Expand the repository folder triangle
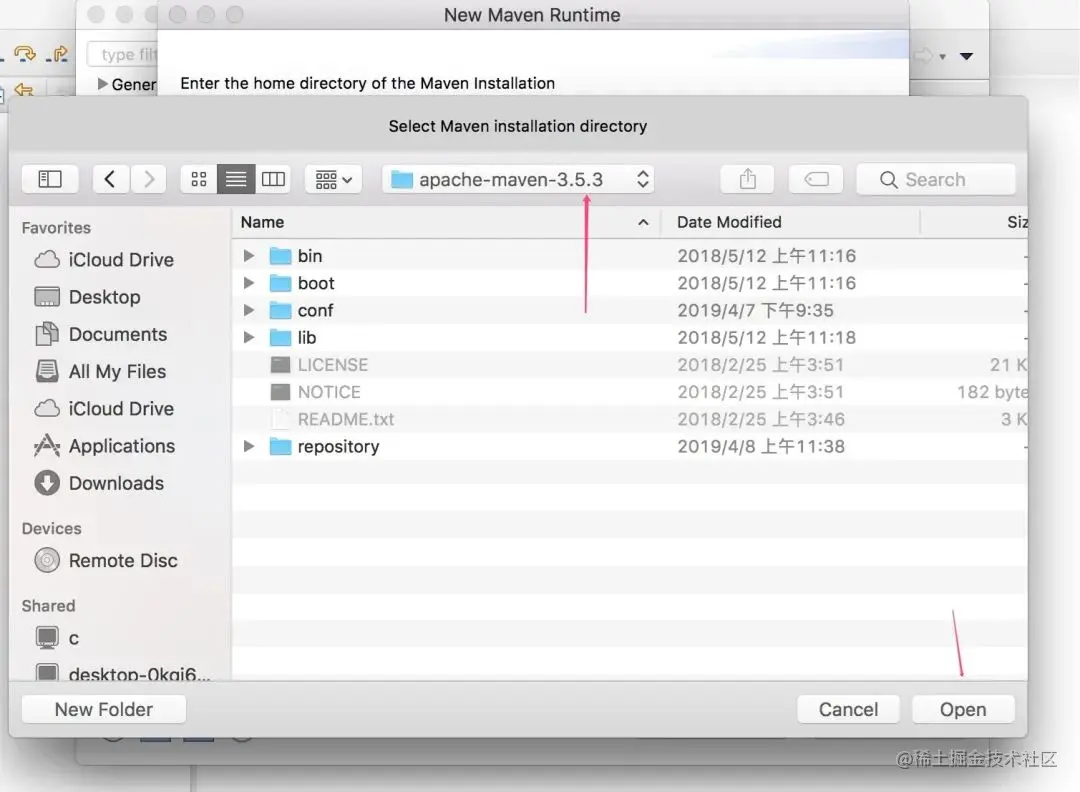This screenshot has width=1080, height=792. [249, 446]
